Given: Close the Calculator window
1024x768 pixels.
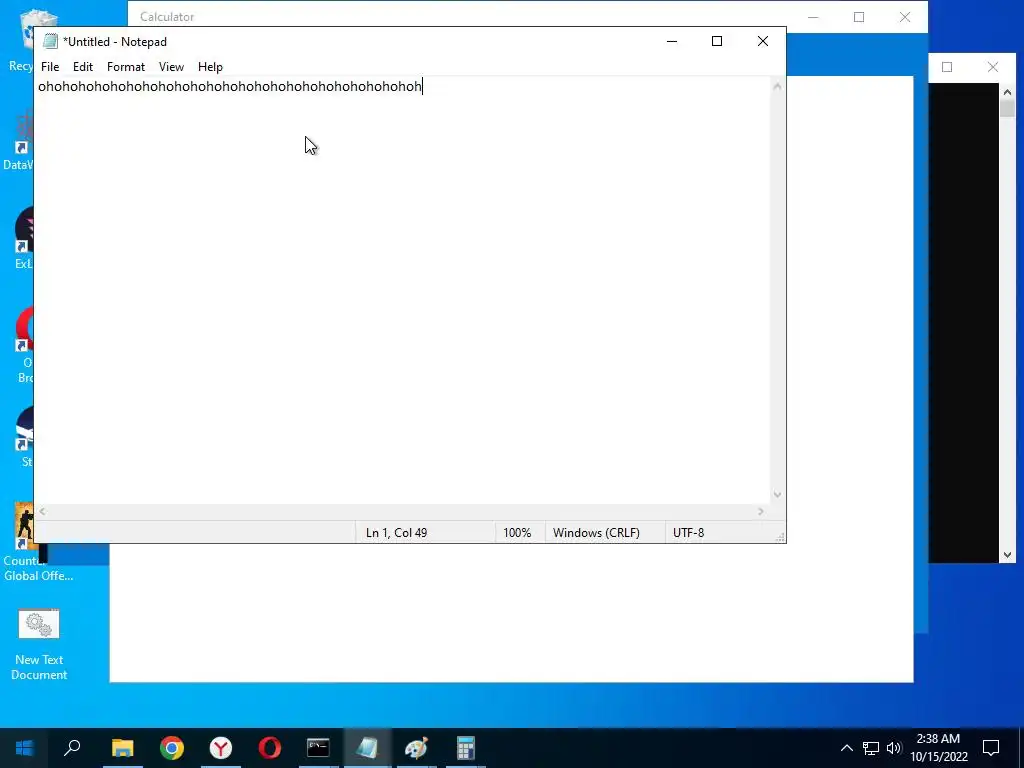Looking at the screenshot, I should coord(905,17).
